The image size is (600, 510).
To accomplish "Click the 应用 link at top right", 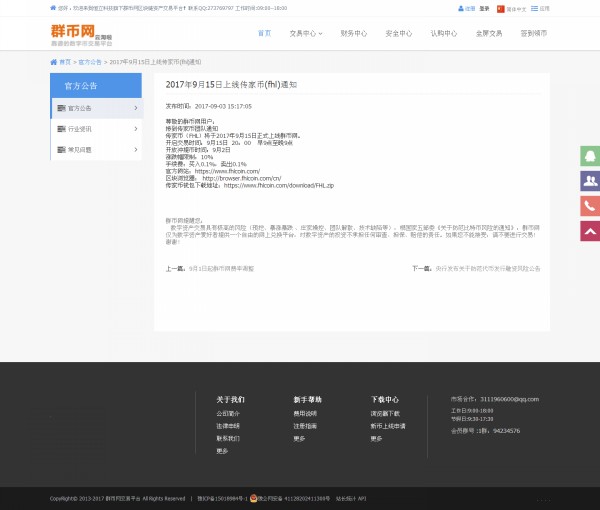I will click(x=545, y=8).
